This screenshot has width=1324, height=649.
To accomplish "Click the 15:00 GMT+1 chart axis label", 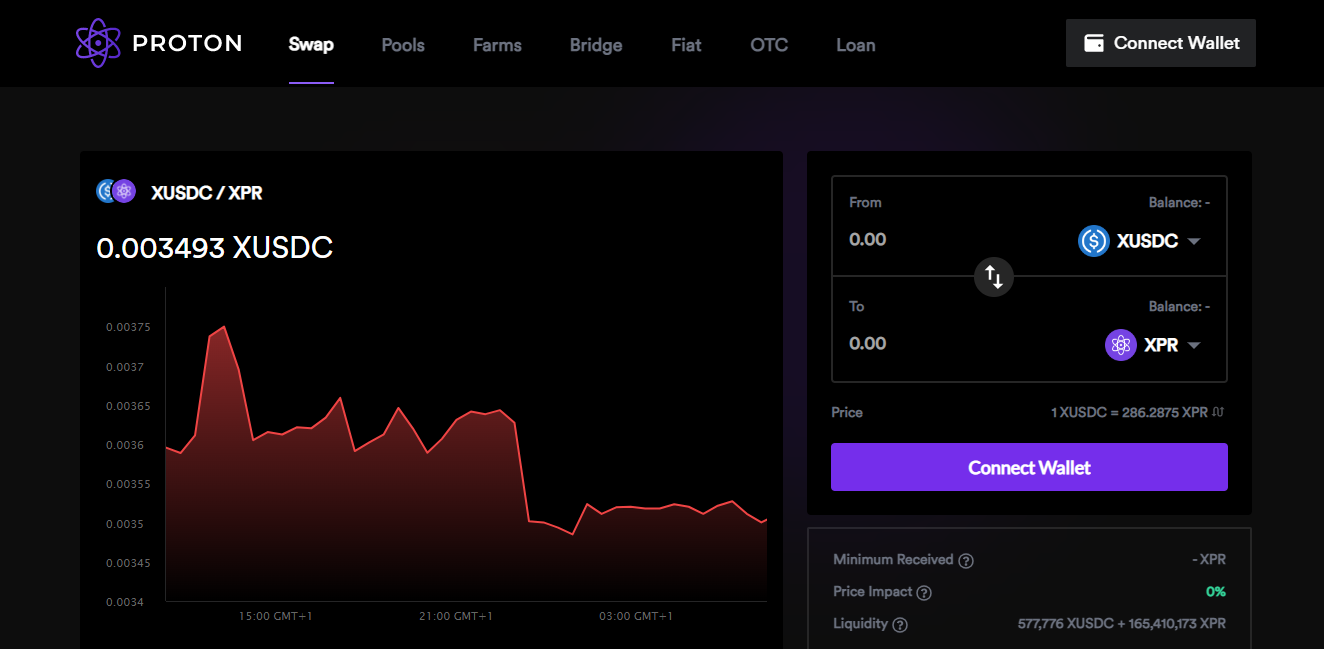I will [275, 616].
